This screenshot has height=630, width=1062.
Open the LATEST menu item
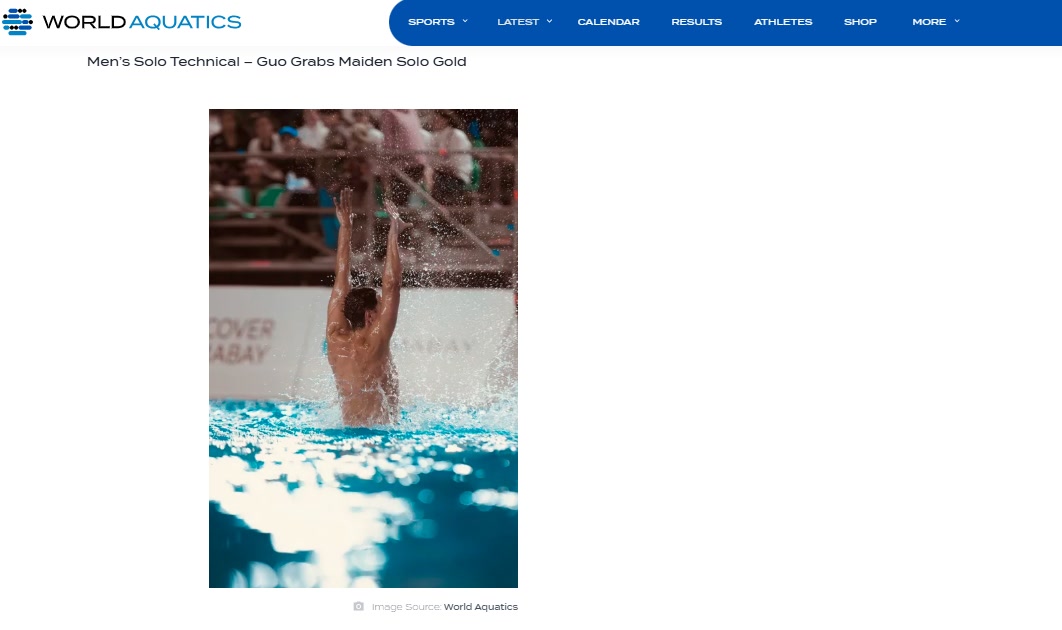point(518,22)
